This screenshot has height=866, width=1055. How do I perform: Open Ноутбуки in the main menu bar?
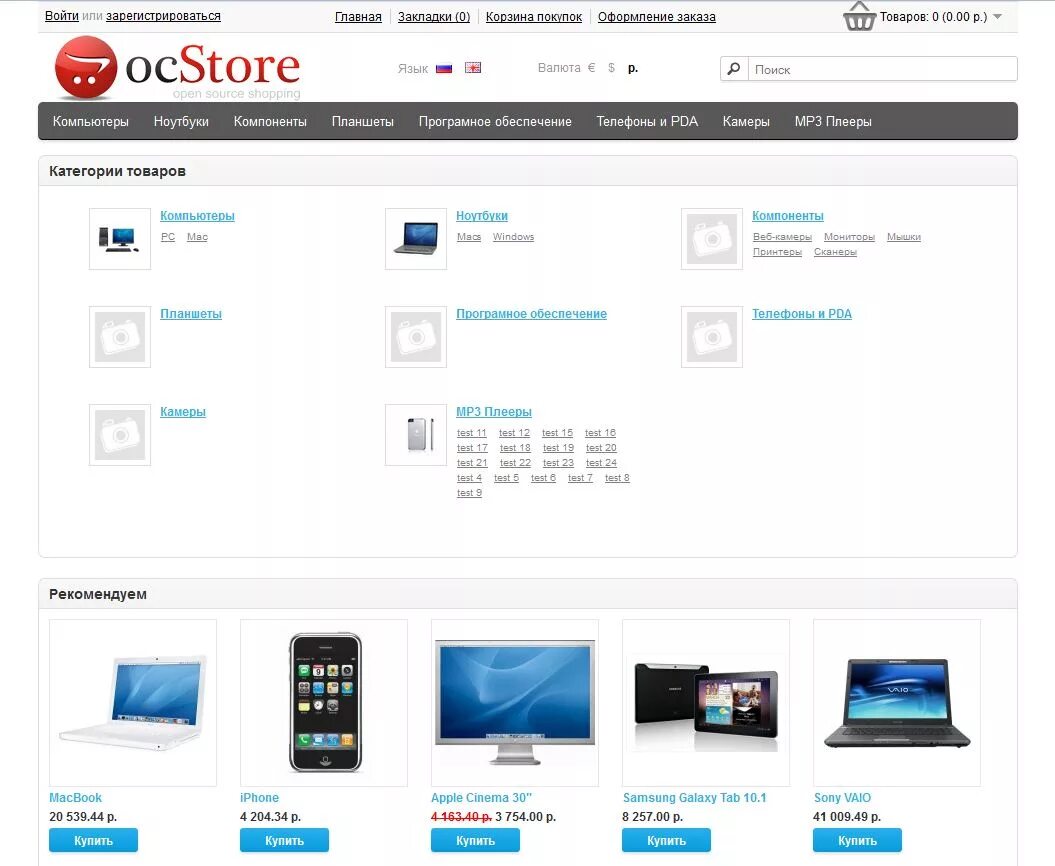coord(181,122)
